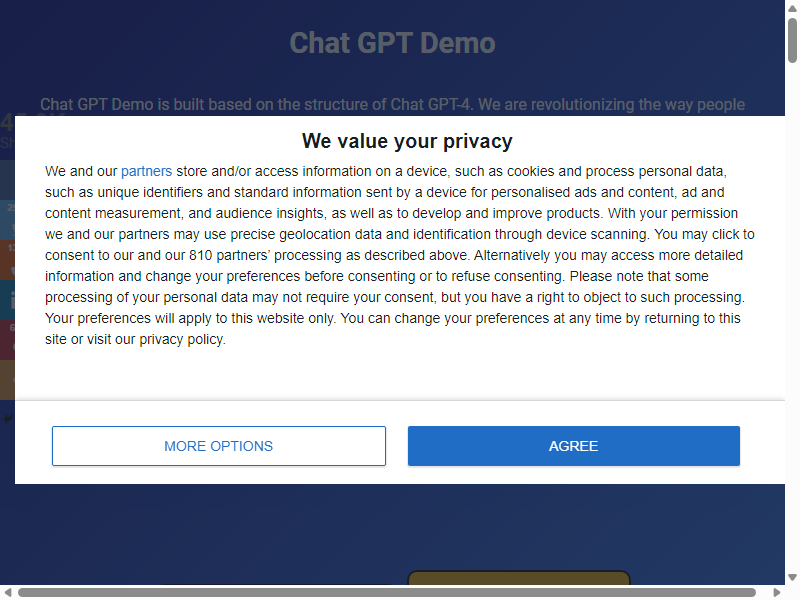Click the share sidebar hide arrow
This screenshot has height=600, width=800.
[7, 419]
